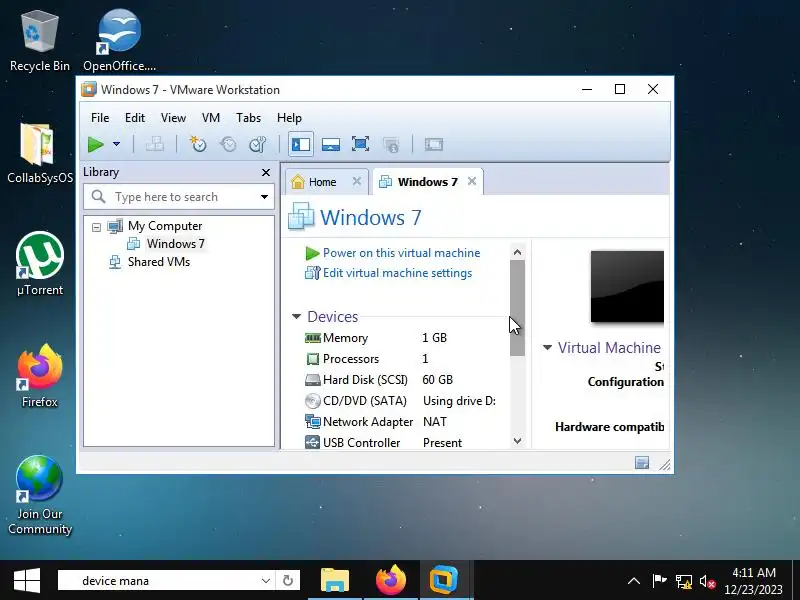Click the devices list scrollbar thumb
The height and width of the screenshot is (600, 800).
pos(517,308)
